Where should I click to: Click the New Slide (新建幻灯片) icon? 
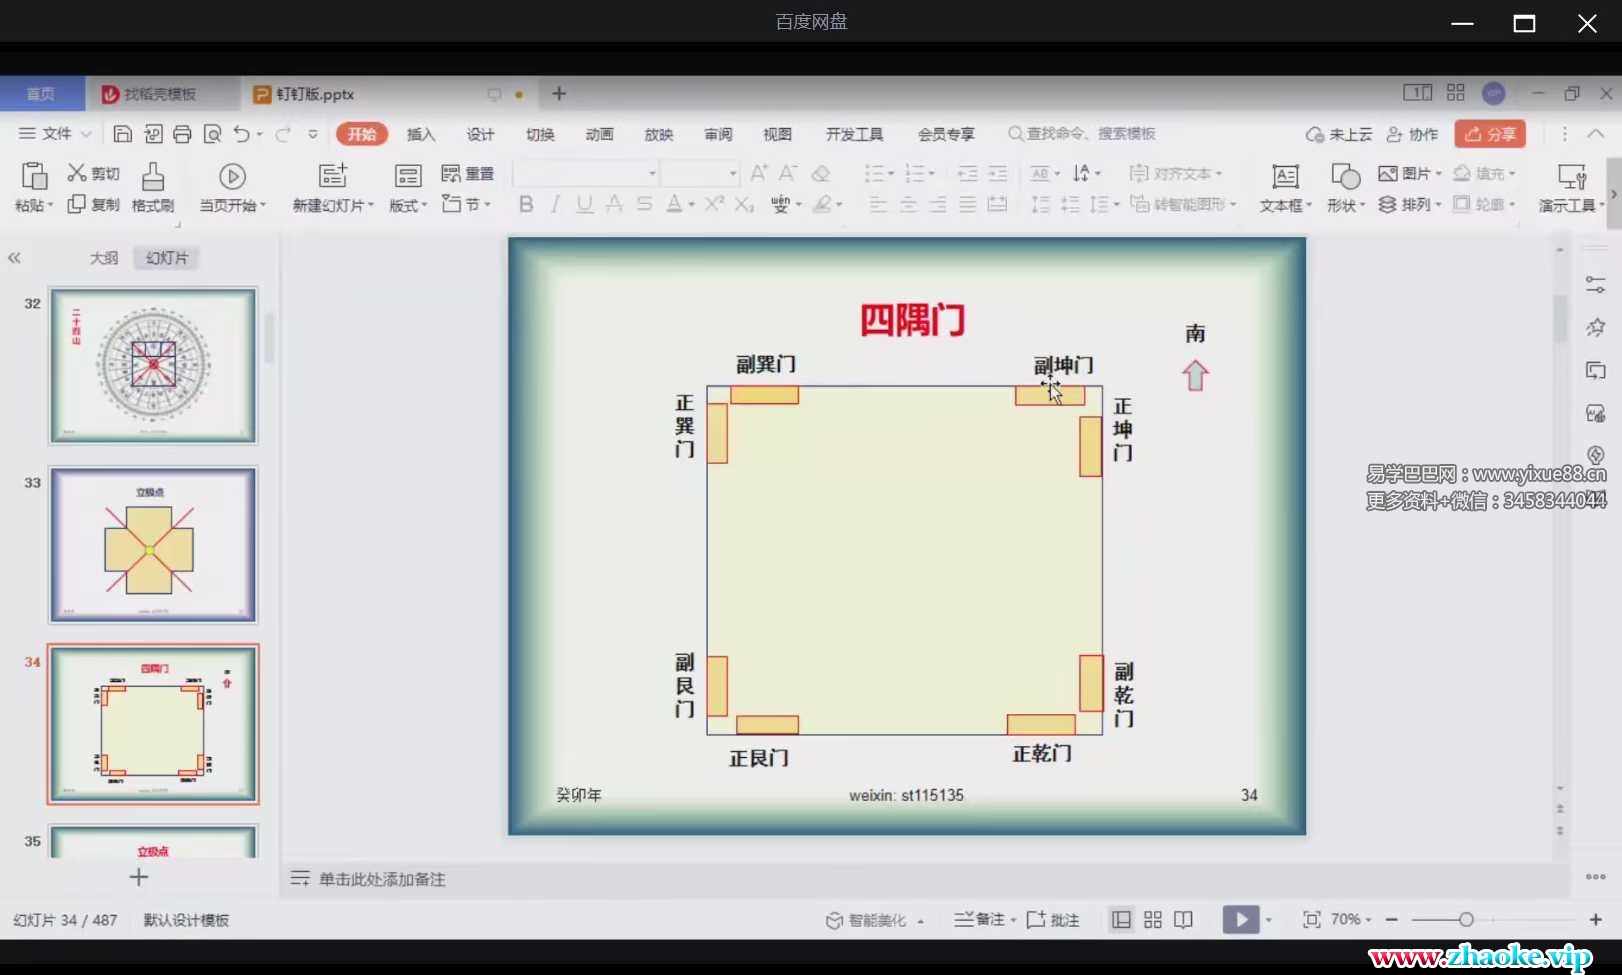(x=332, y=177)
